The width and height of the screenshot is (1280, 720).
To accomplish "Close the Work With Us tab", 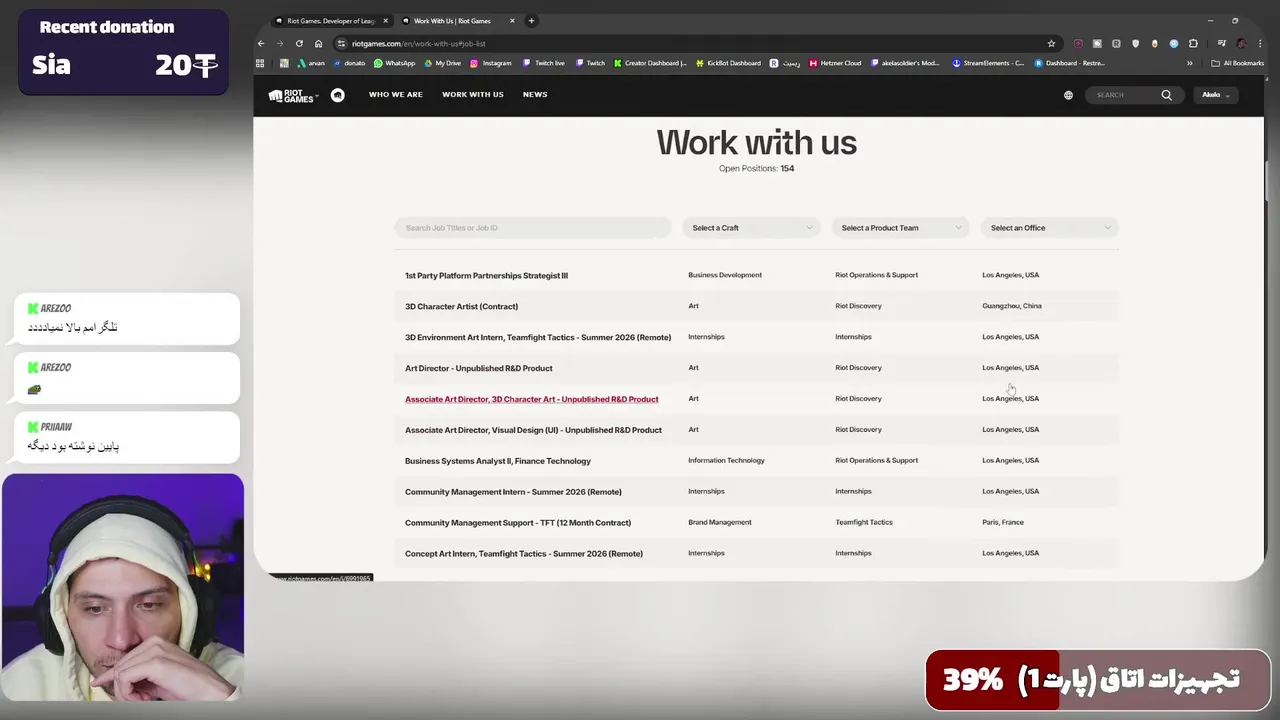I will [x=512, y=21].
